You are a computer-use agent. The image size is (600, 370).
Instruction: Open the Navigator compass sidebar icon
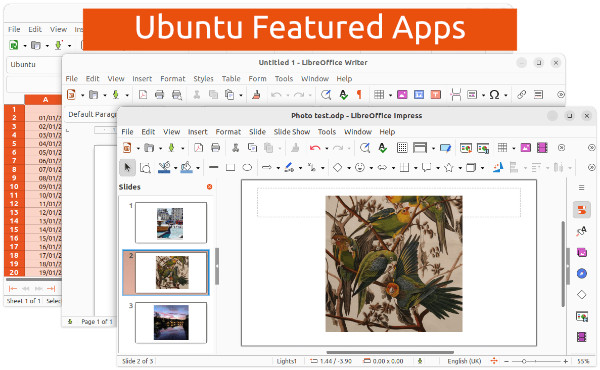tap(582, 273)
